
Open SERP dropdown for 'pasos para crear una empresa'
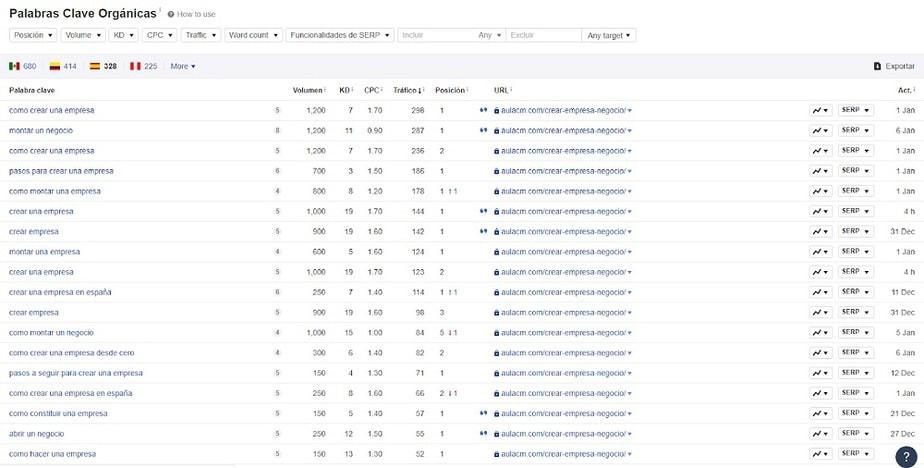[x=856, y=171]
